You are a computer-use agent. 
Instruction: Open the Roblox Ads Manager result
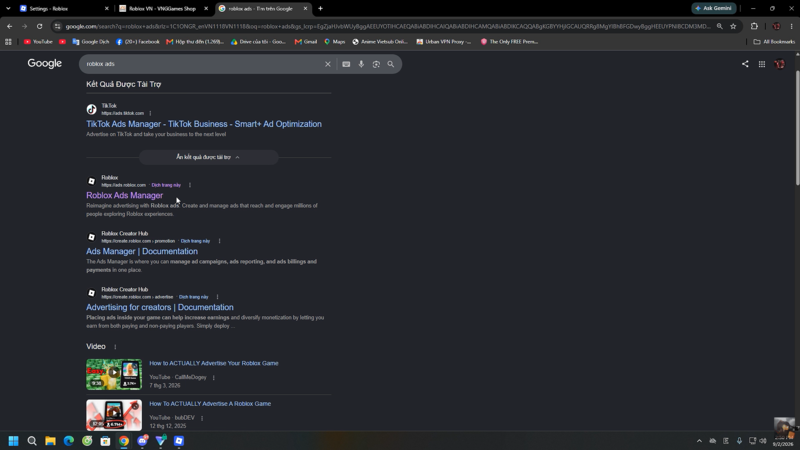(x=124, y=195)
